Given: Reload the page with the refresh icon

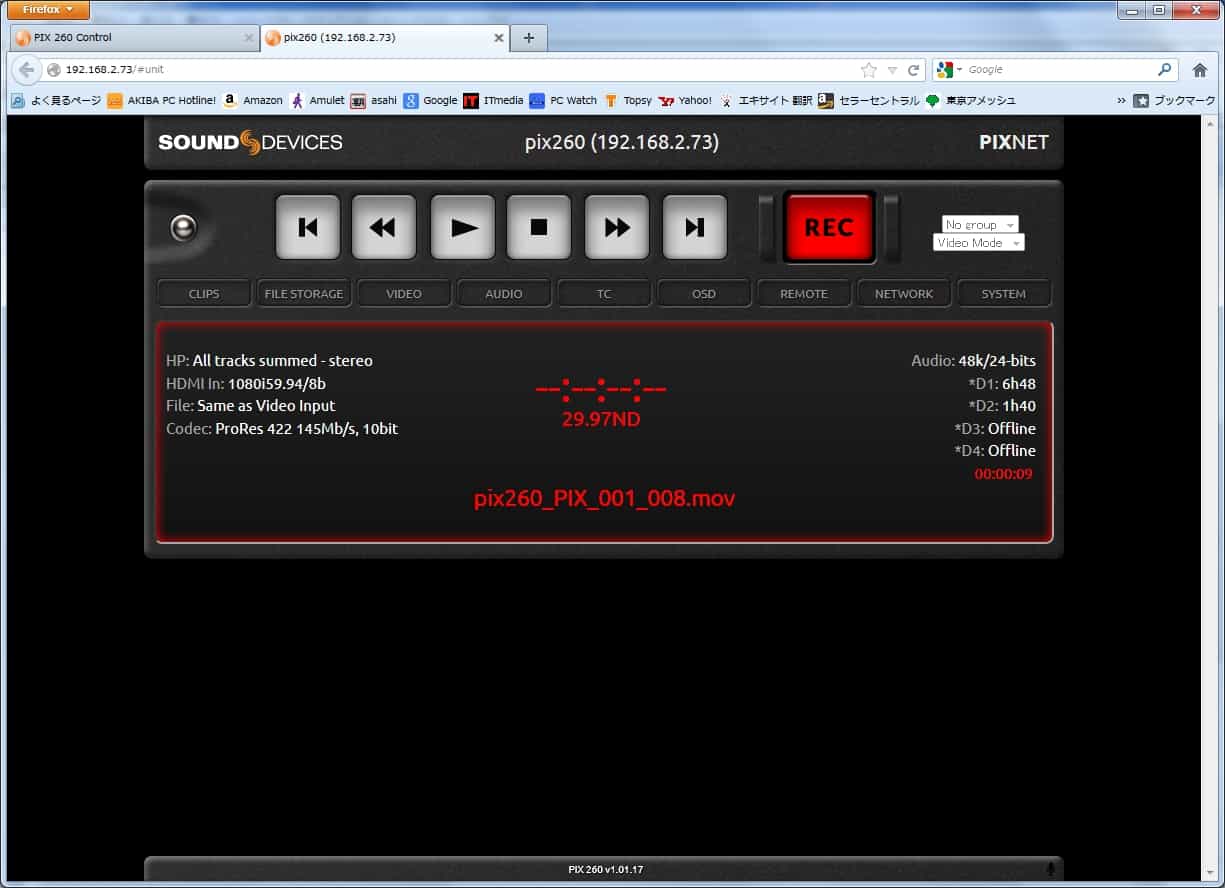Looking at the screenshot, I should click(913, 70).
